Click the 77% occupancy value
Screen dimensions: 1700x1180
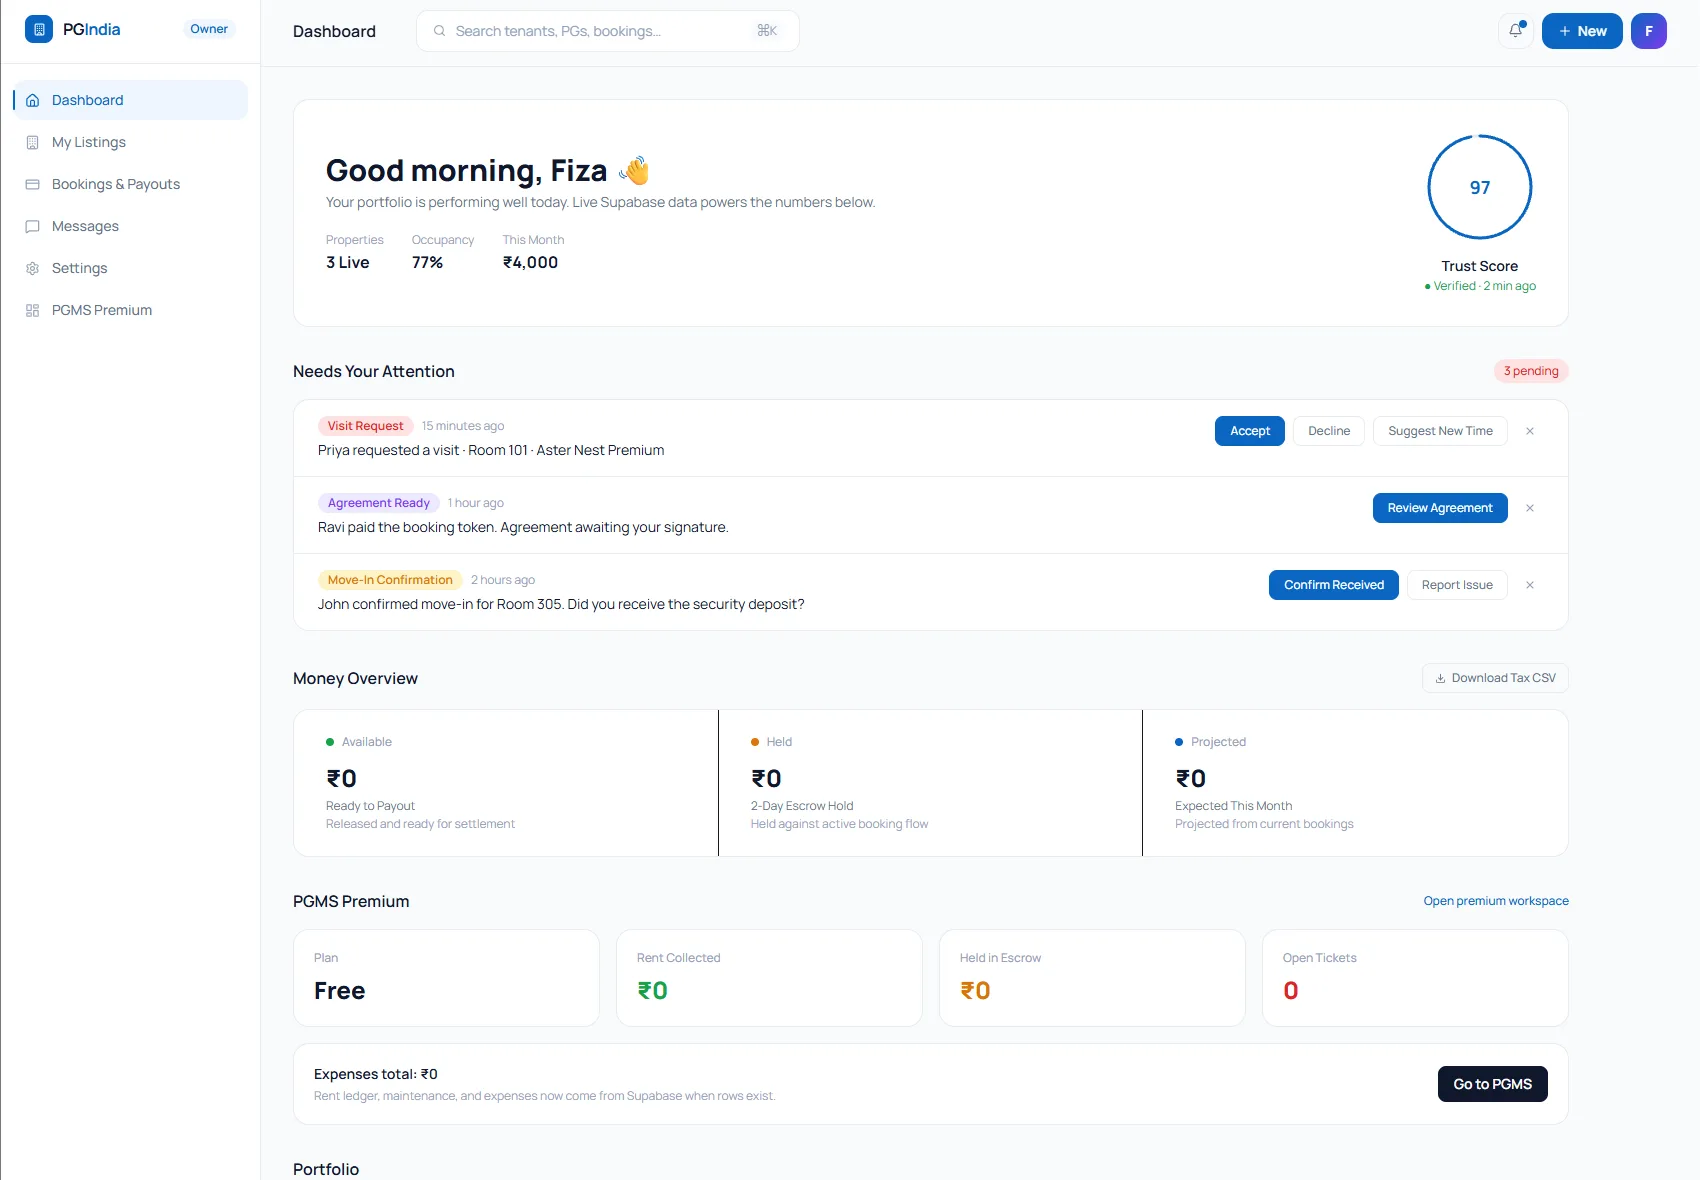[x=427, y=262]
